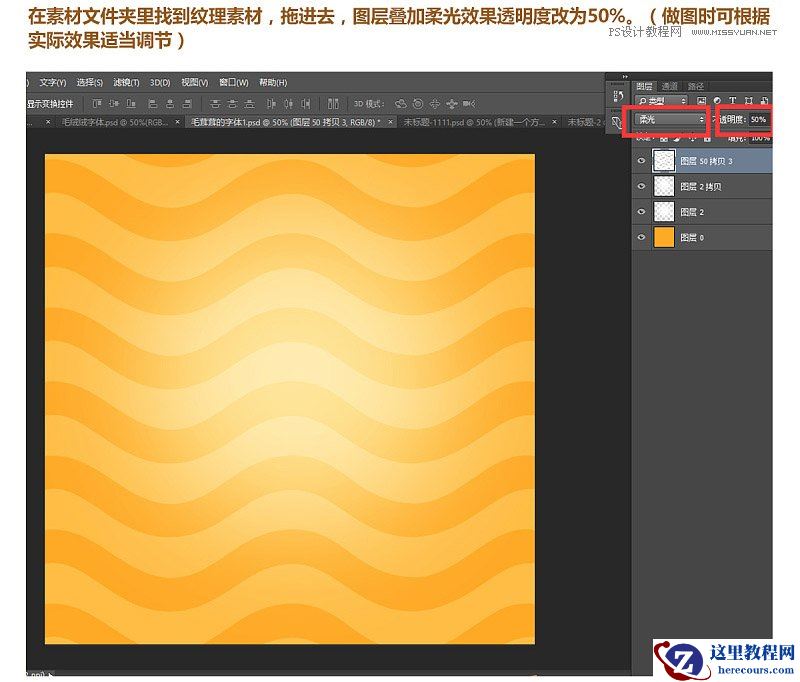Viewport: 800px width, 682px height.
Task: Toggle lock all icon
Action: 707,139
